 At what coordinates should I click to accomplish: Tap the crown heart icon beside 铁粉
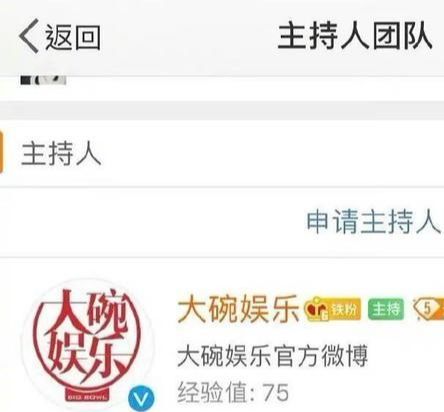pyautogui.click(x=316, y=310)
